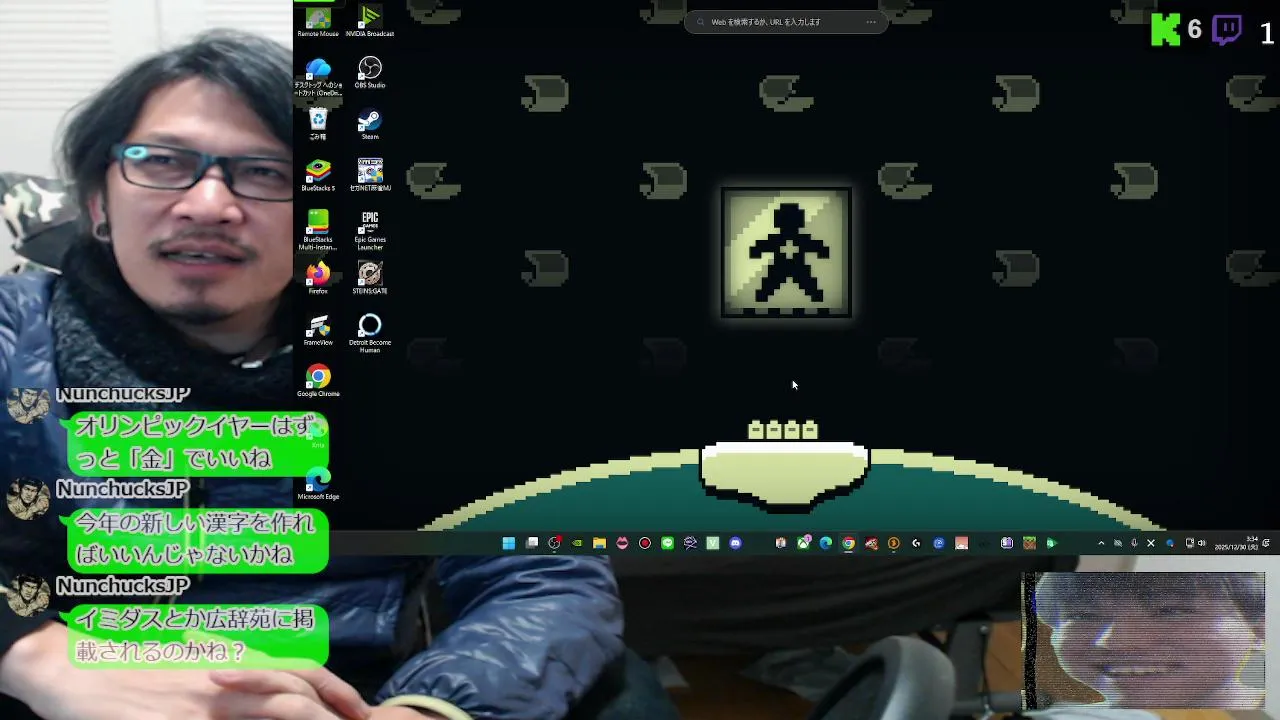Click the small webcam thumbnail of the smiling face
Viewport: 1280px width, 720px height.
1143,641
